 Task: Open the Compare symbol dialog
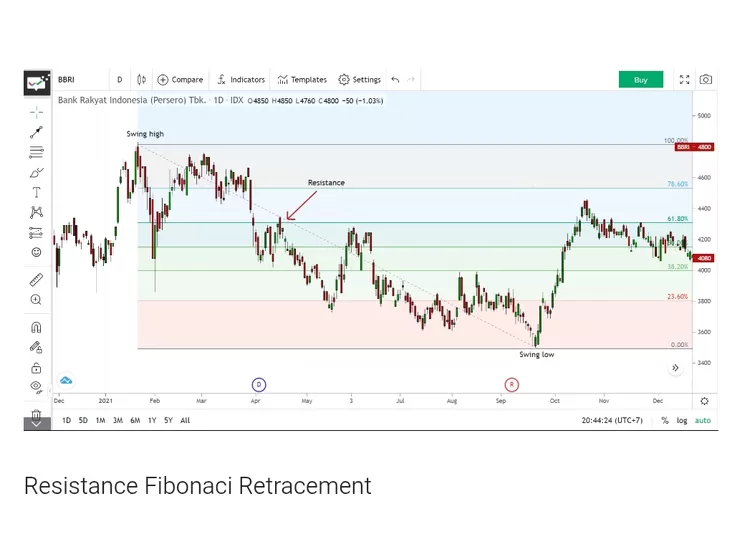click(x=180, y=79)
